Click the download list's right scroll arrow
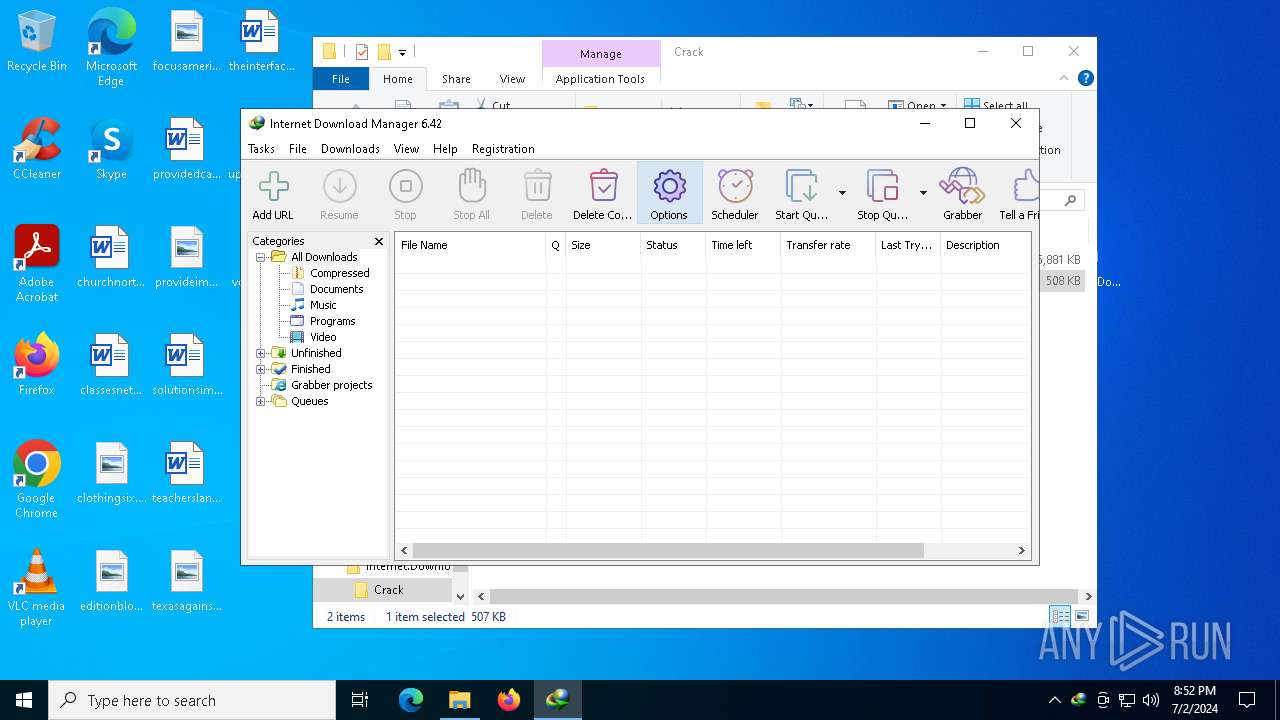This screenshot has width=1280, height=720. tap(1021, 550)
